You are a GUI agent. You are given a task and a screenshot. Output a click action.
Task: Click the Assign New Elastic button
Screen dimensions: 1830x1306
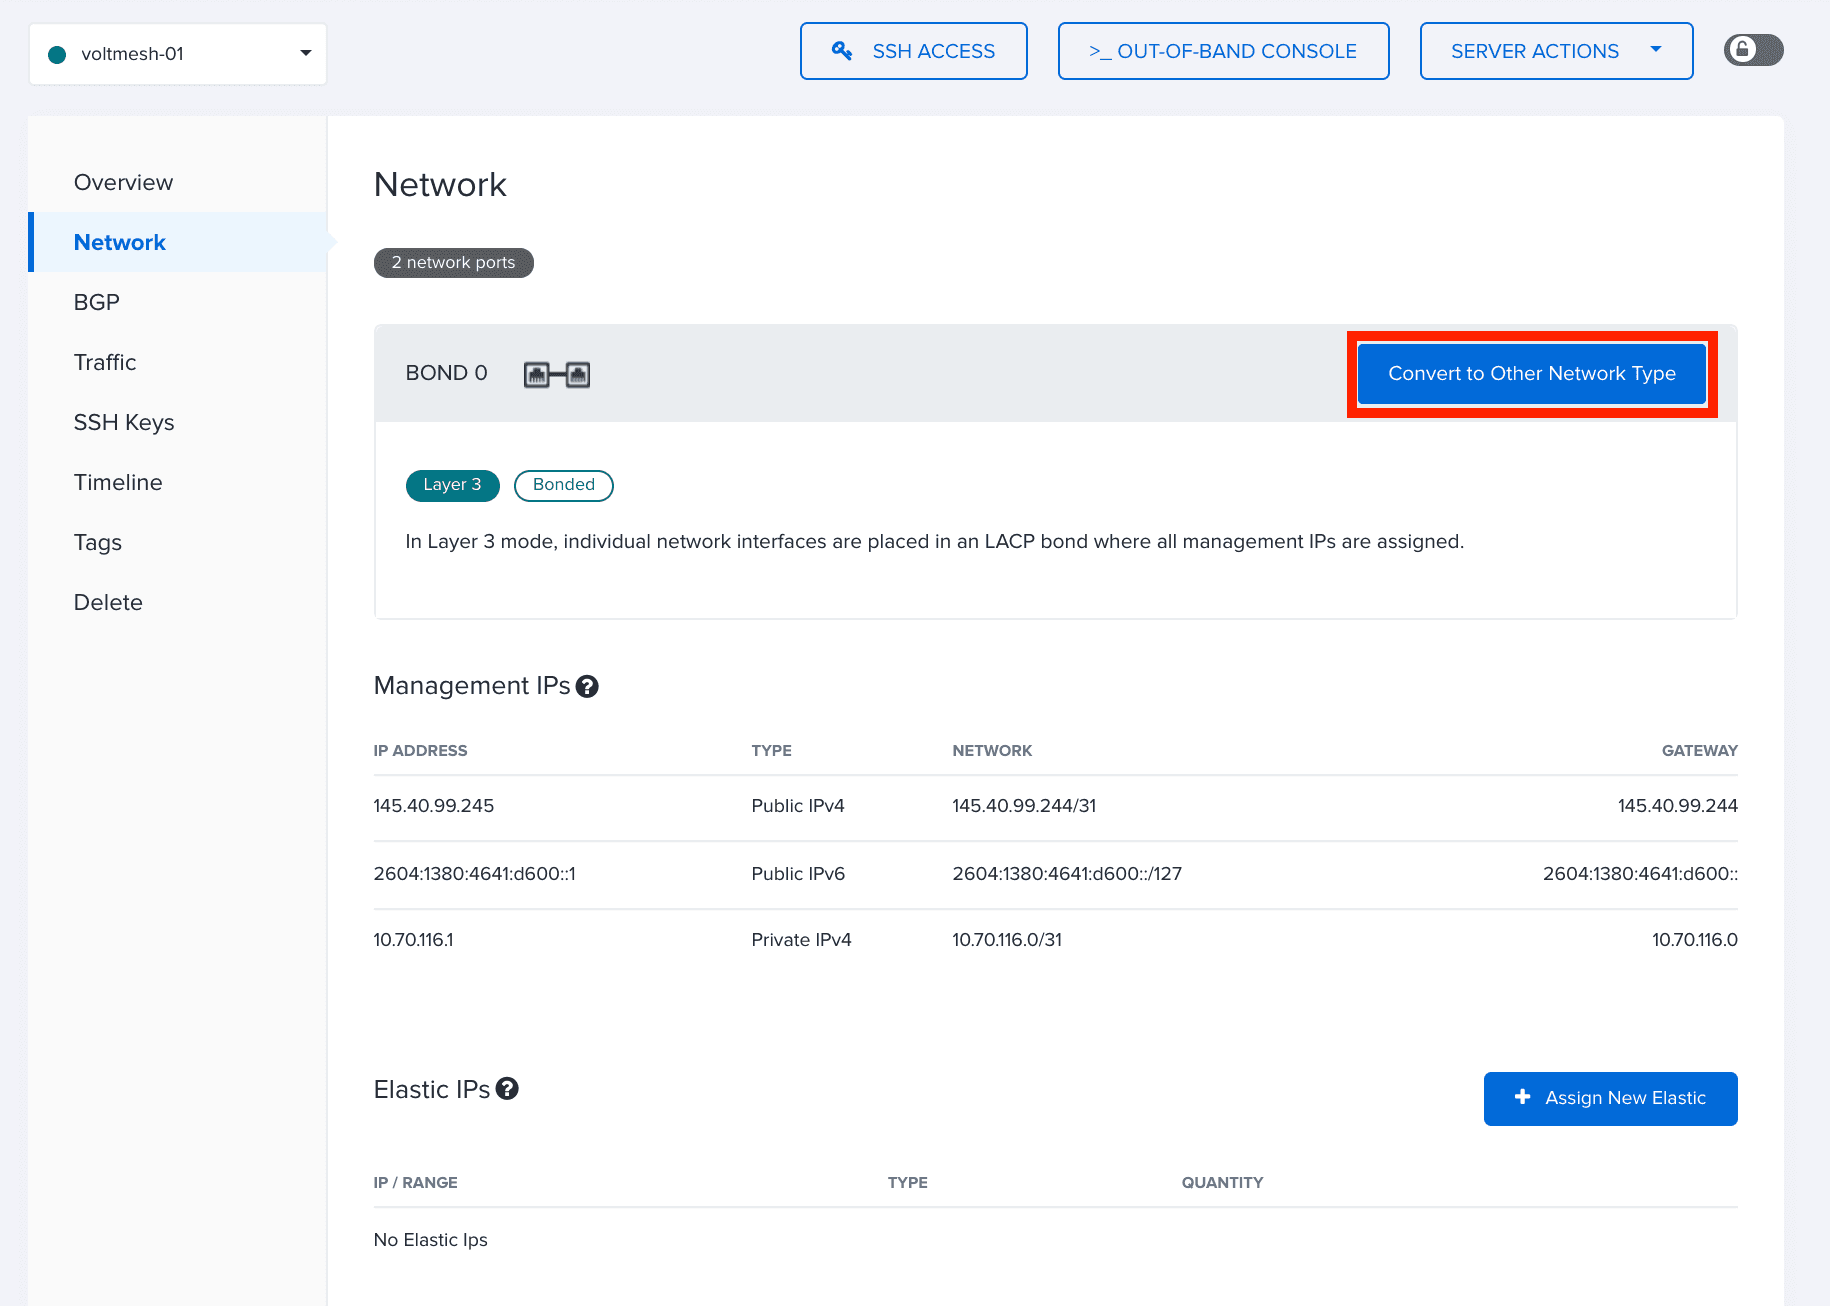pyautogui.click(x=1611, y=1099)
